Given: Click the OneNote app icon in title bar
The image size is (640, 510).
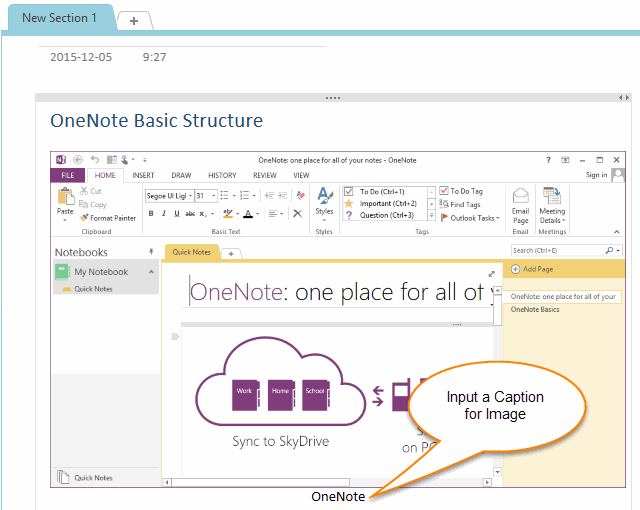Looking at the screenshot, I should tap(61, 160).
